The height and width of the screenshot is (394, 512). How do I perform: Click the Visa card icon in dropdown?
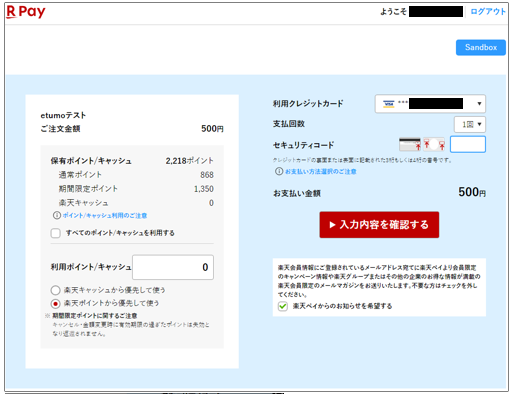tap(388, 104)
